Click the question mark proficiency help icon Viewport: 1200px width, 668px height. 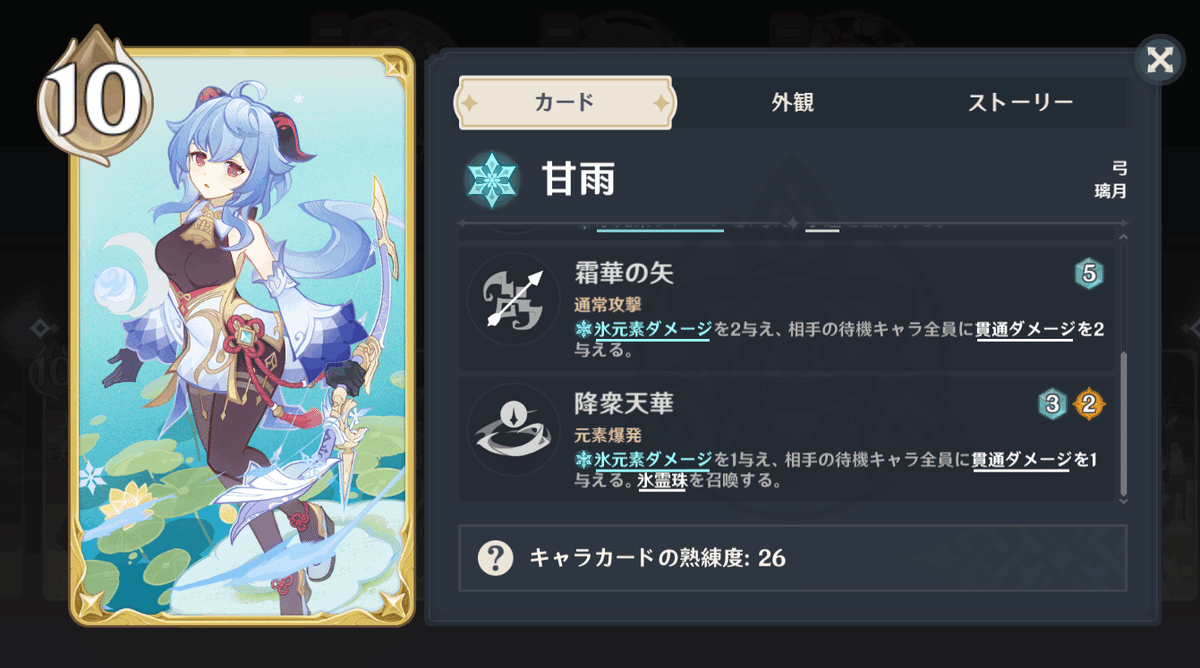pyautogui.click(x=495, y=557)
